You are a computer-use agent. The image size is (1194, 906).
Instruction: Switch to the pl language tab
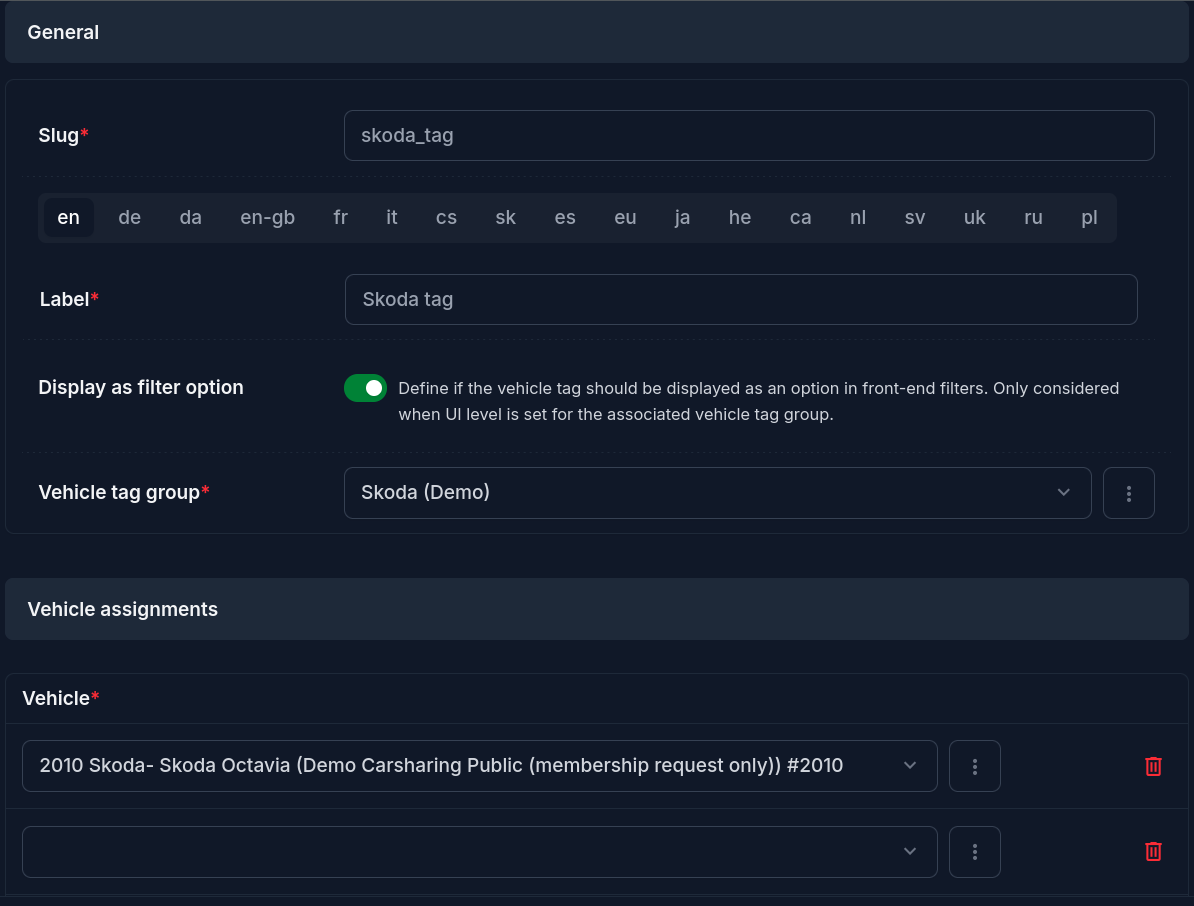tap(1089, 218)
